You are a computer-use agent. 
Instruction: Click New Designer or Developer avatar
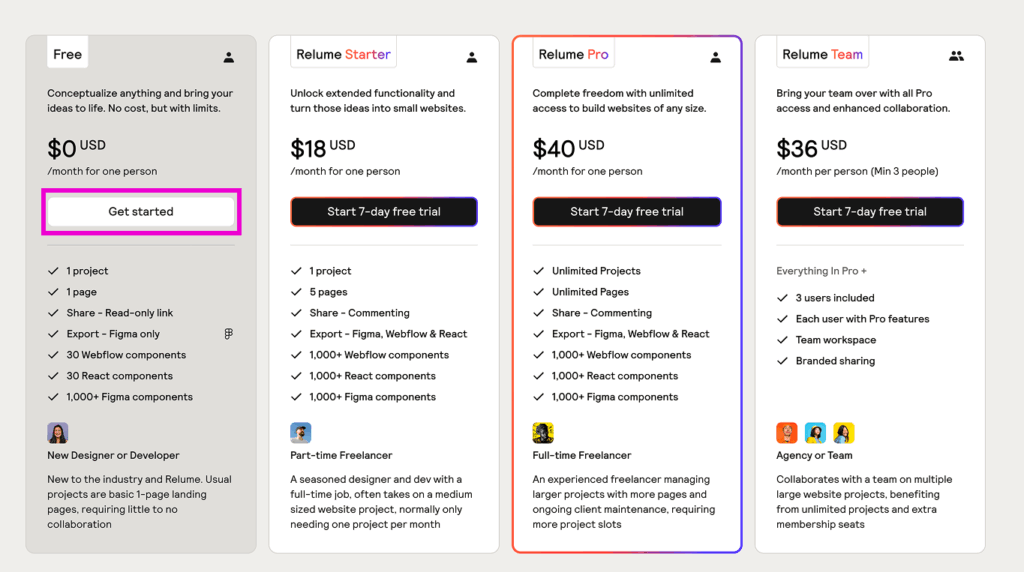pos(58,433)
